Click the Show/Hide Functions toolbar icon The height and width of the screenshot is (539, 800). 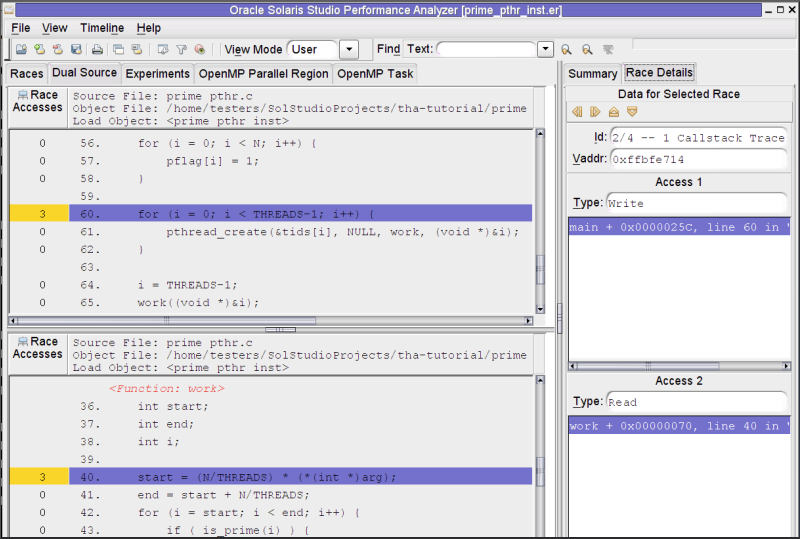(199, 50)
